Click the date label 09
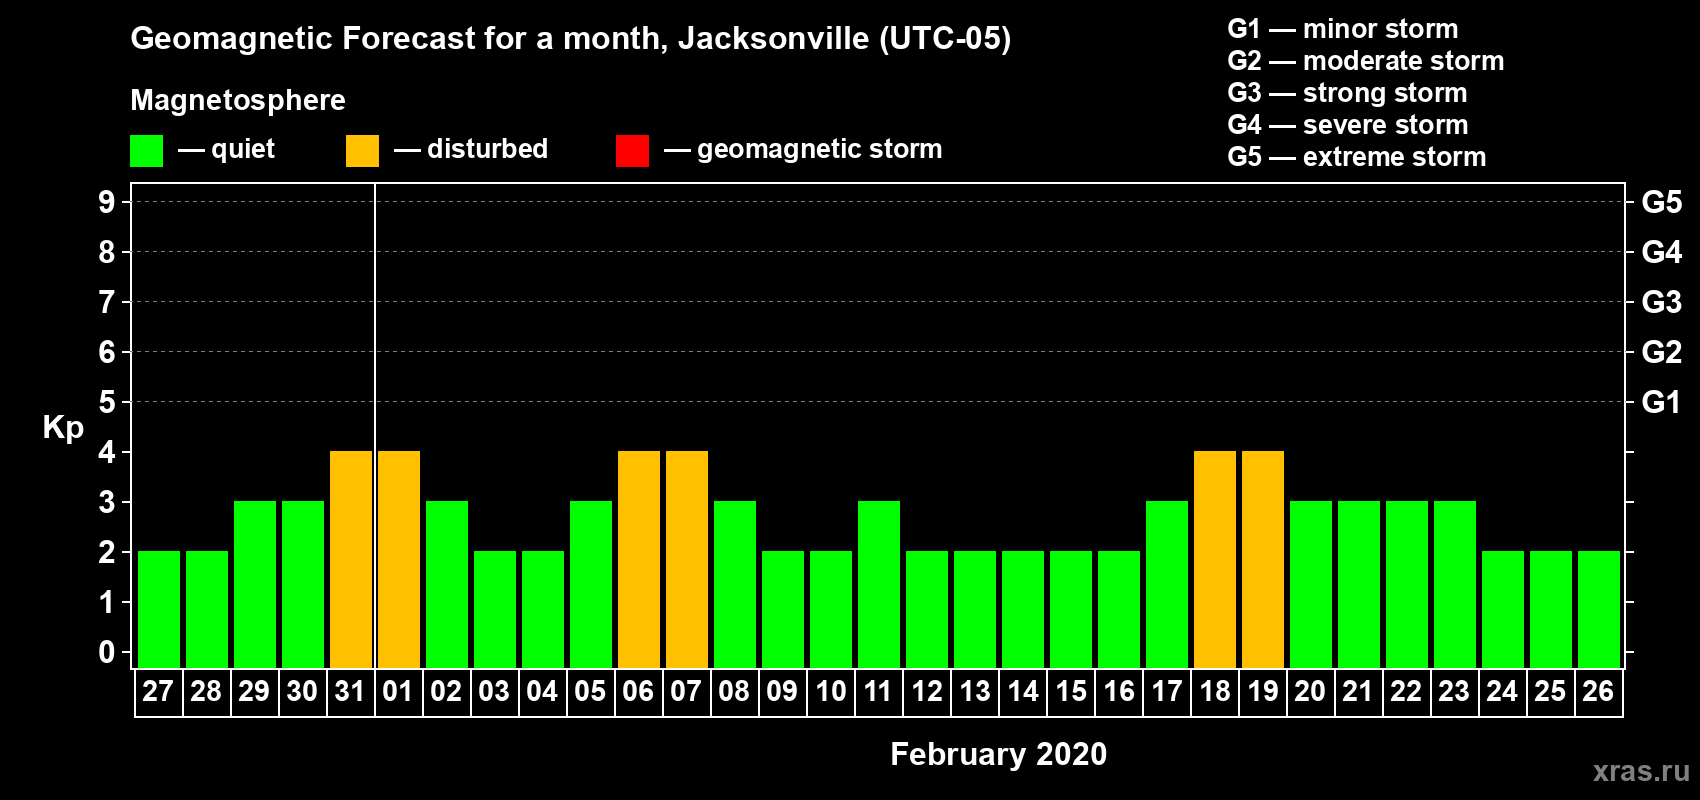The image size is (1700, 800). [782, 692]
